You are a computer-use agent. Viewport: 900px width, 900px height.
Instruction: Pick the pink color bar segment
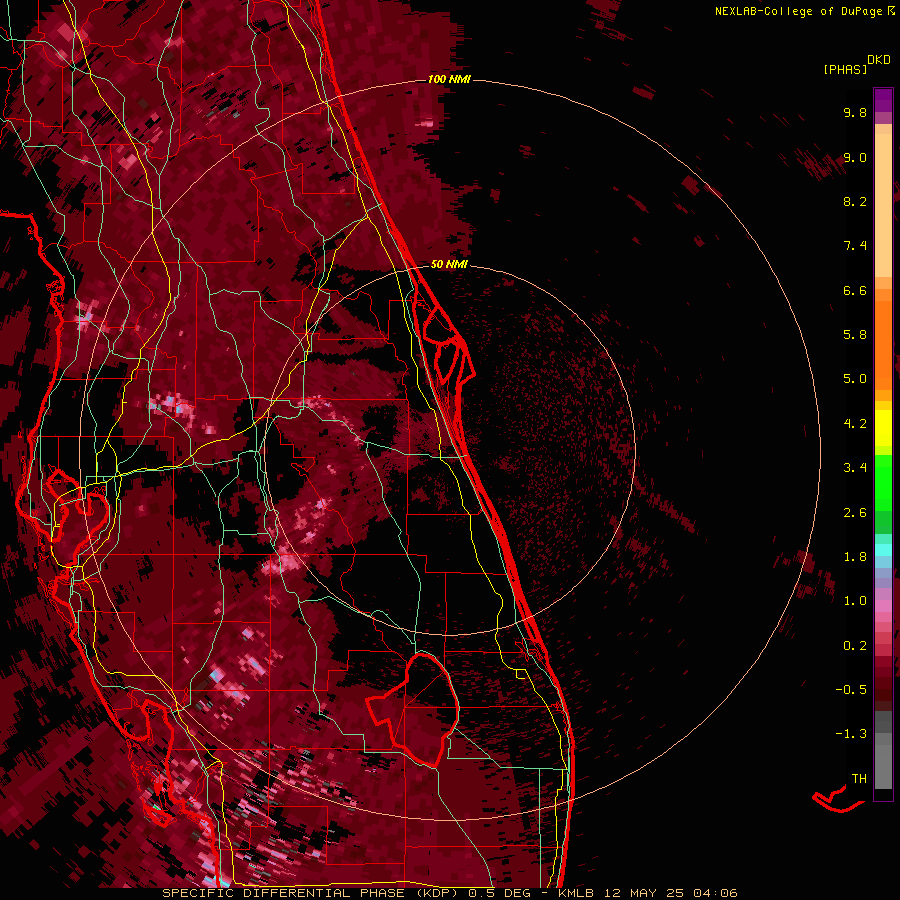[x=883, y=606]
